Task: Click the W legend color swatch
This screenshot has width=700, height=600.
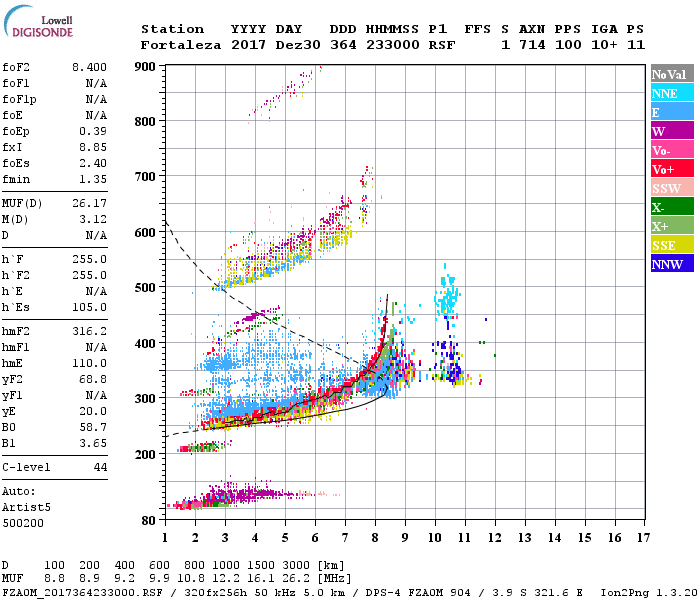Action: [x=672, y=131]
